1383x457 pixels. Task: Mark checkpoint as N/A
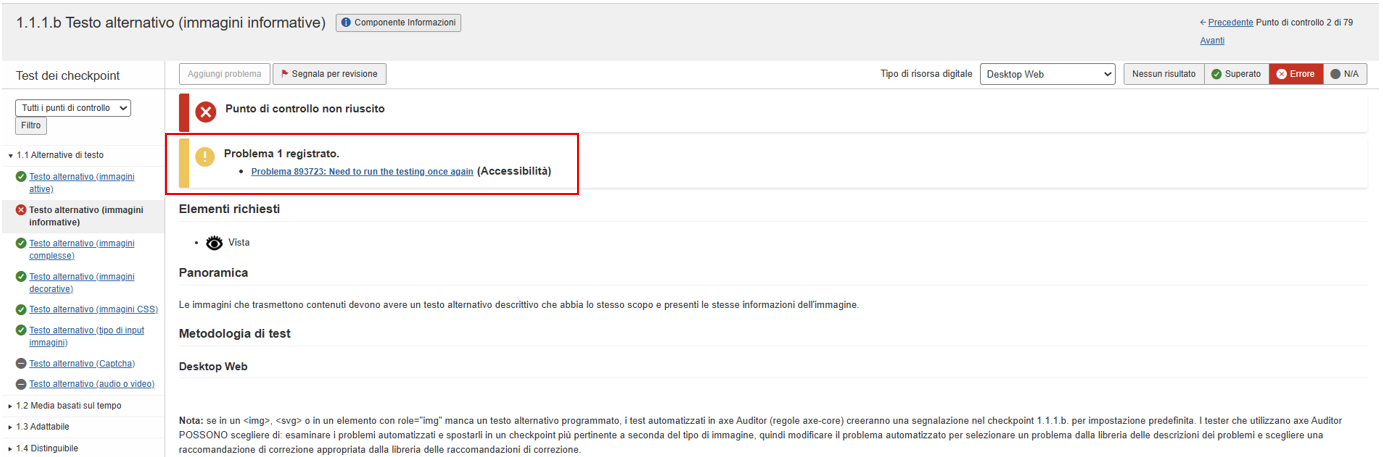click(x=1345, y=74)
